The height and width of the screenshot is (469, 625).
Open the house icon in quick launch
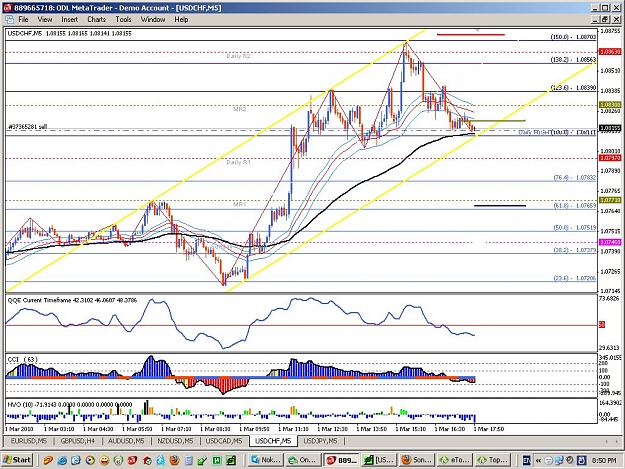(146, 461)
